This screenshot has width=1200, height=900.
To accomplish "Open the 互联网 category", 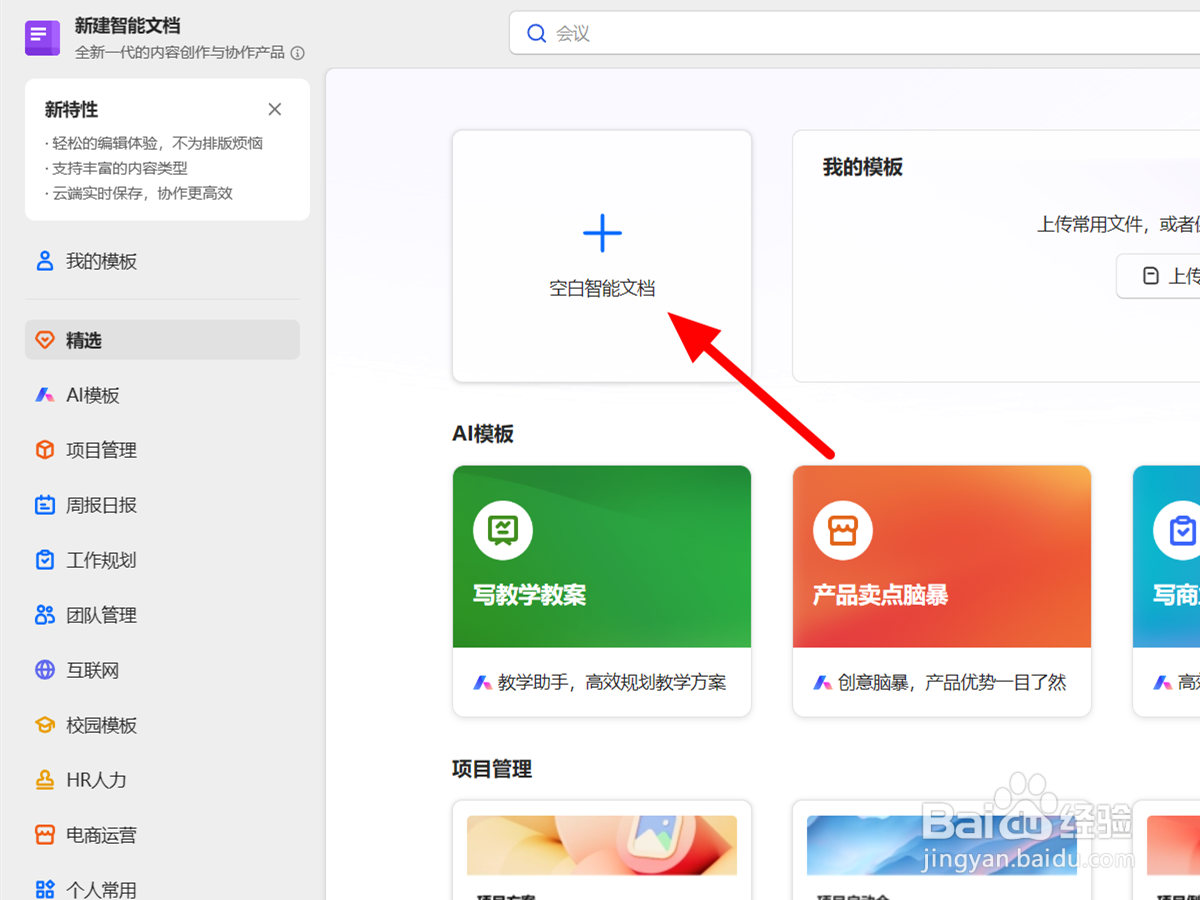I will (x=162, y=670).
